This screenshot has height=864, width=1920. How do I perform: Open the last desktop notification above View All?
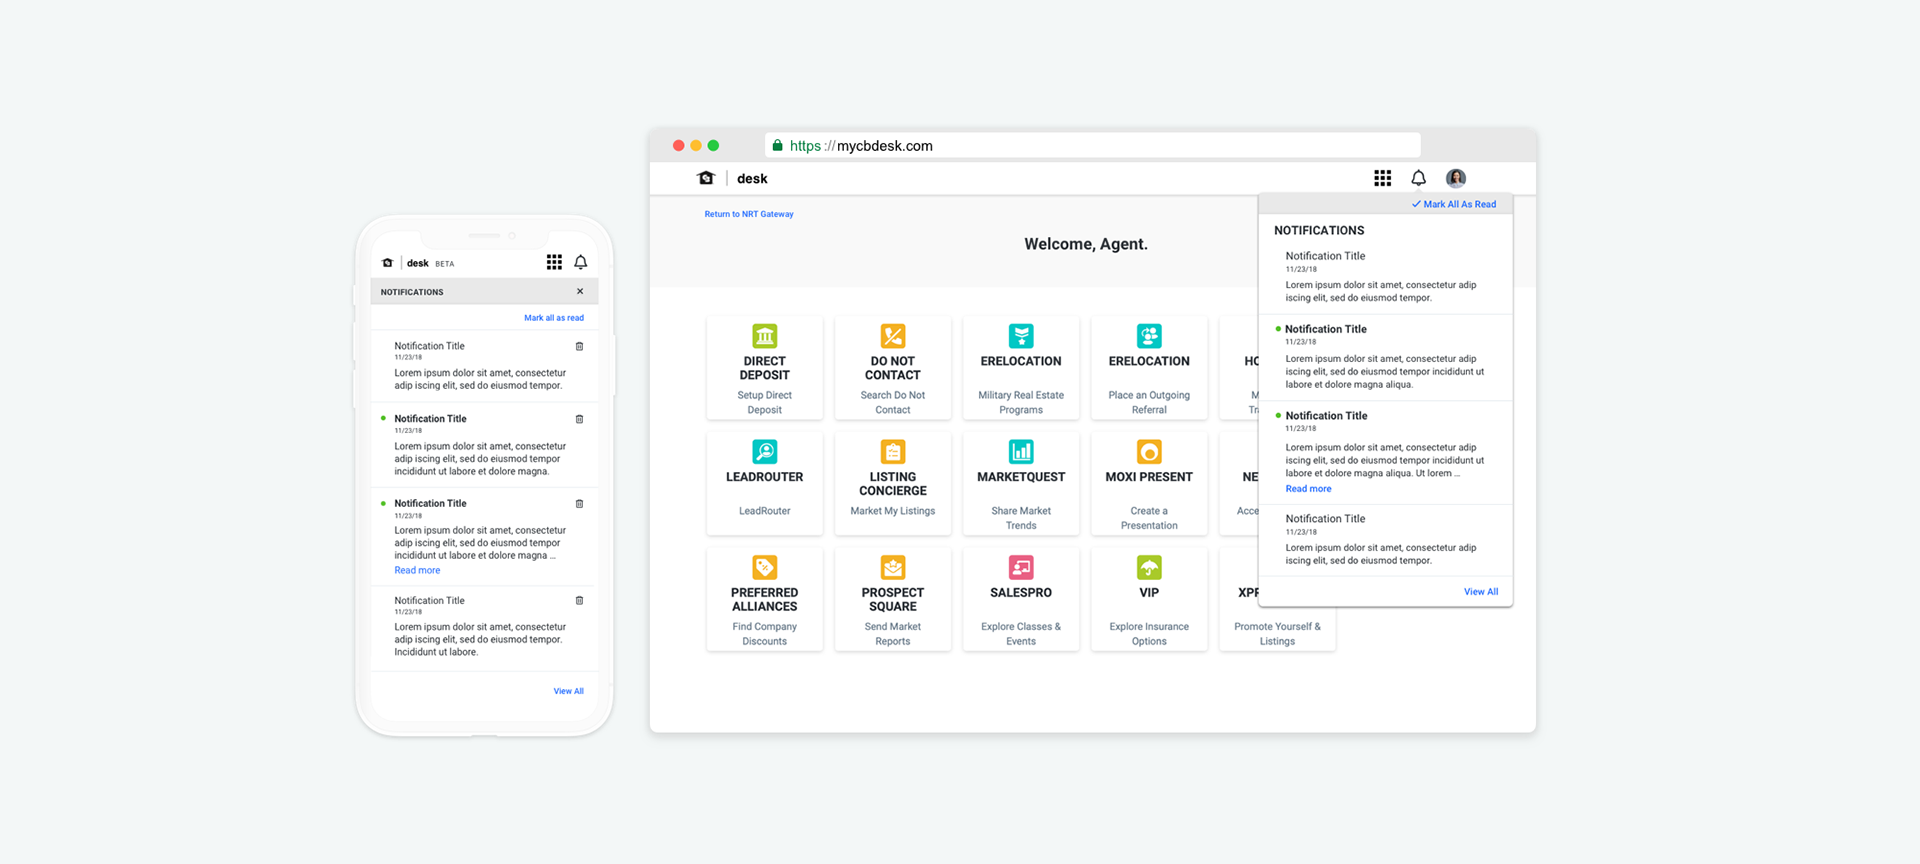(x=1385, y=540)
